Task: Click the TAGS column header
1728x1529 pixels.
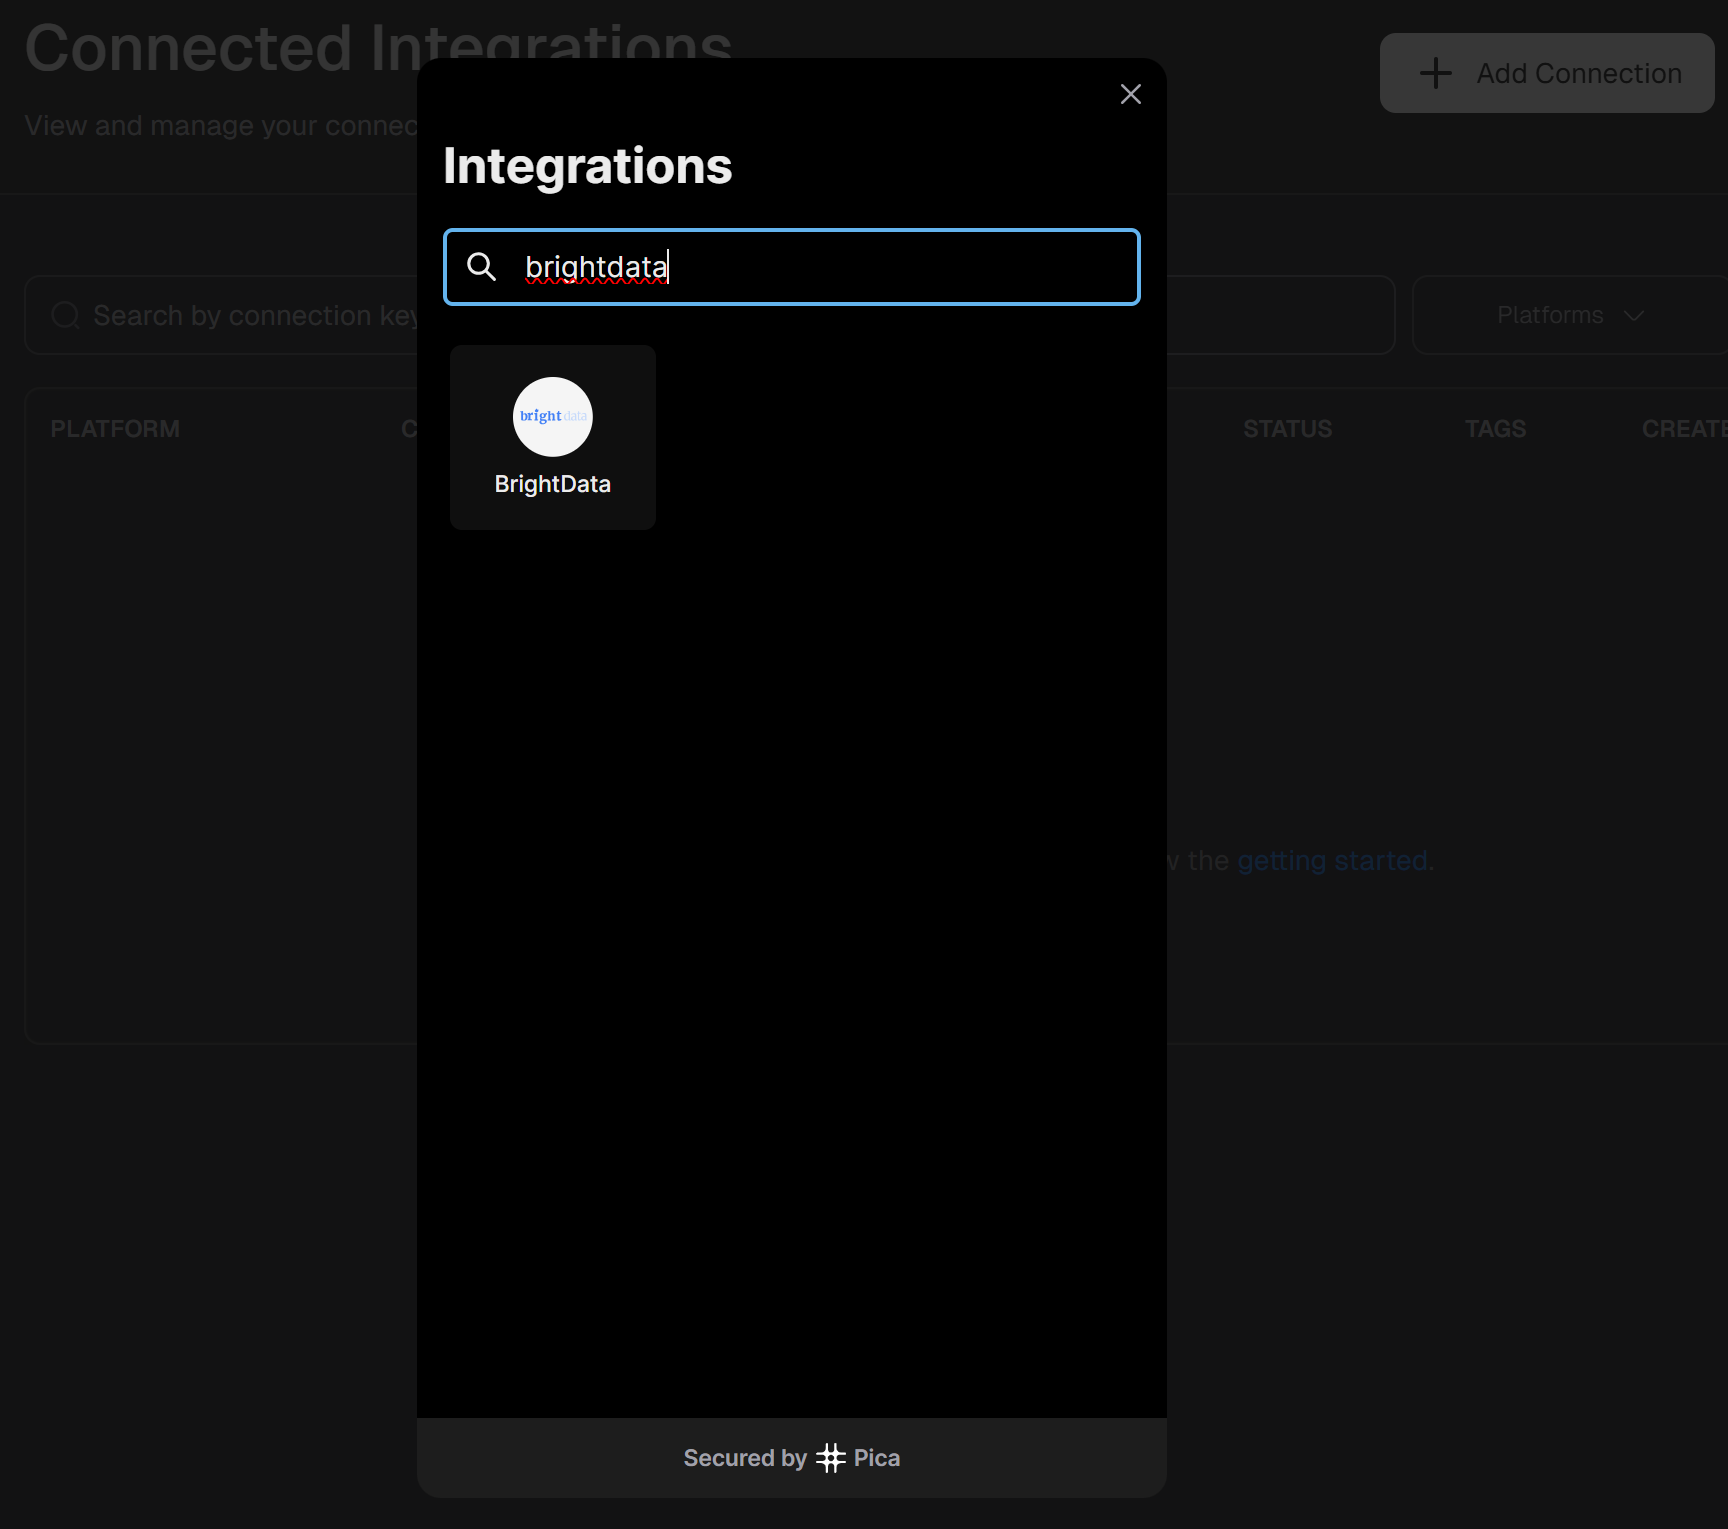Action: (x=1495, y=428)
